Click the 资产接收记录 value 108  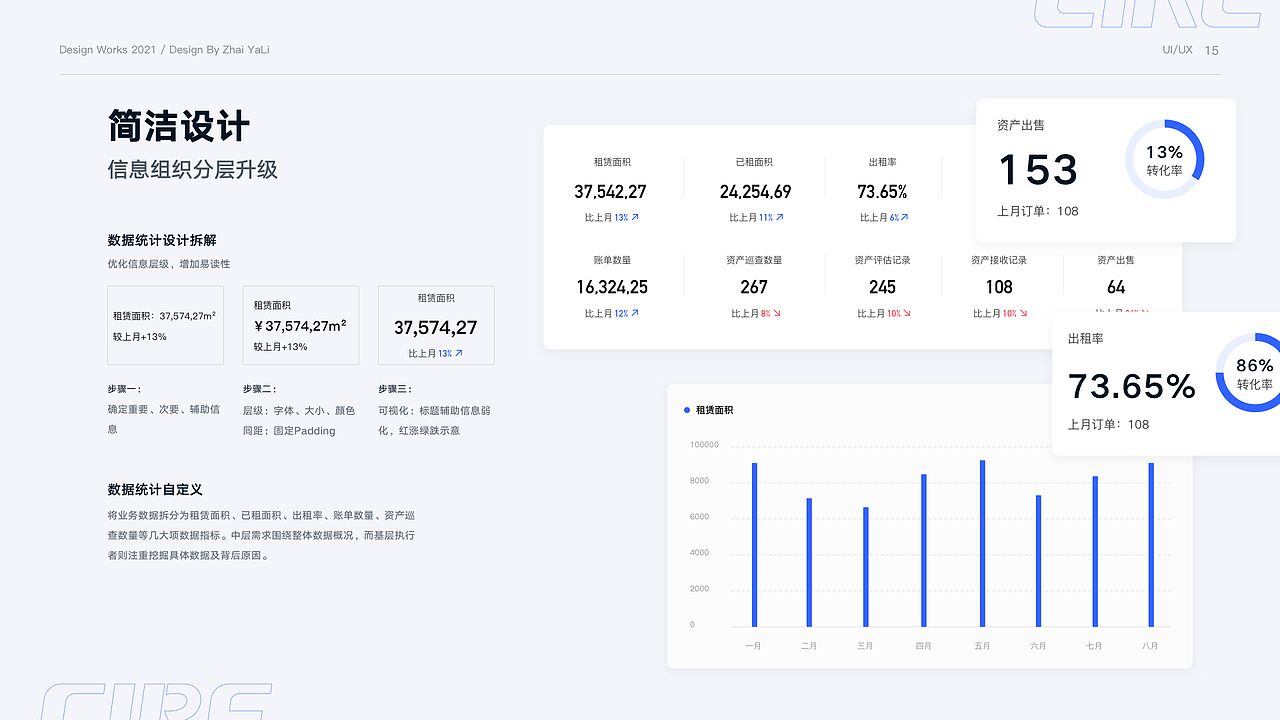coord(999,287)
